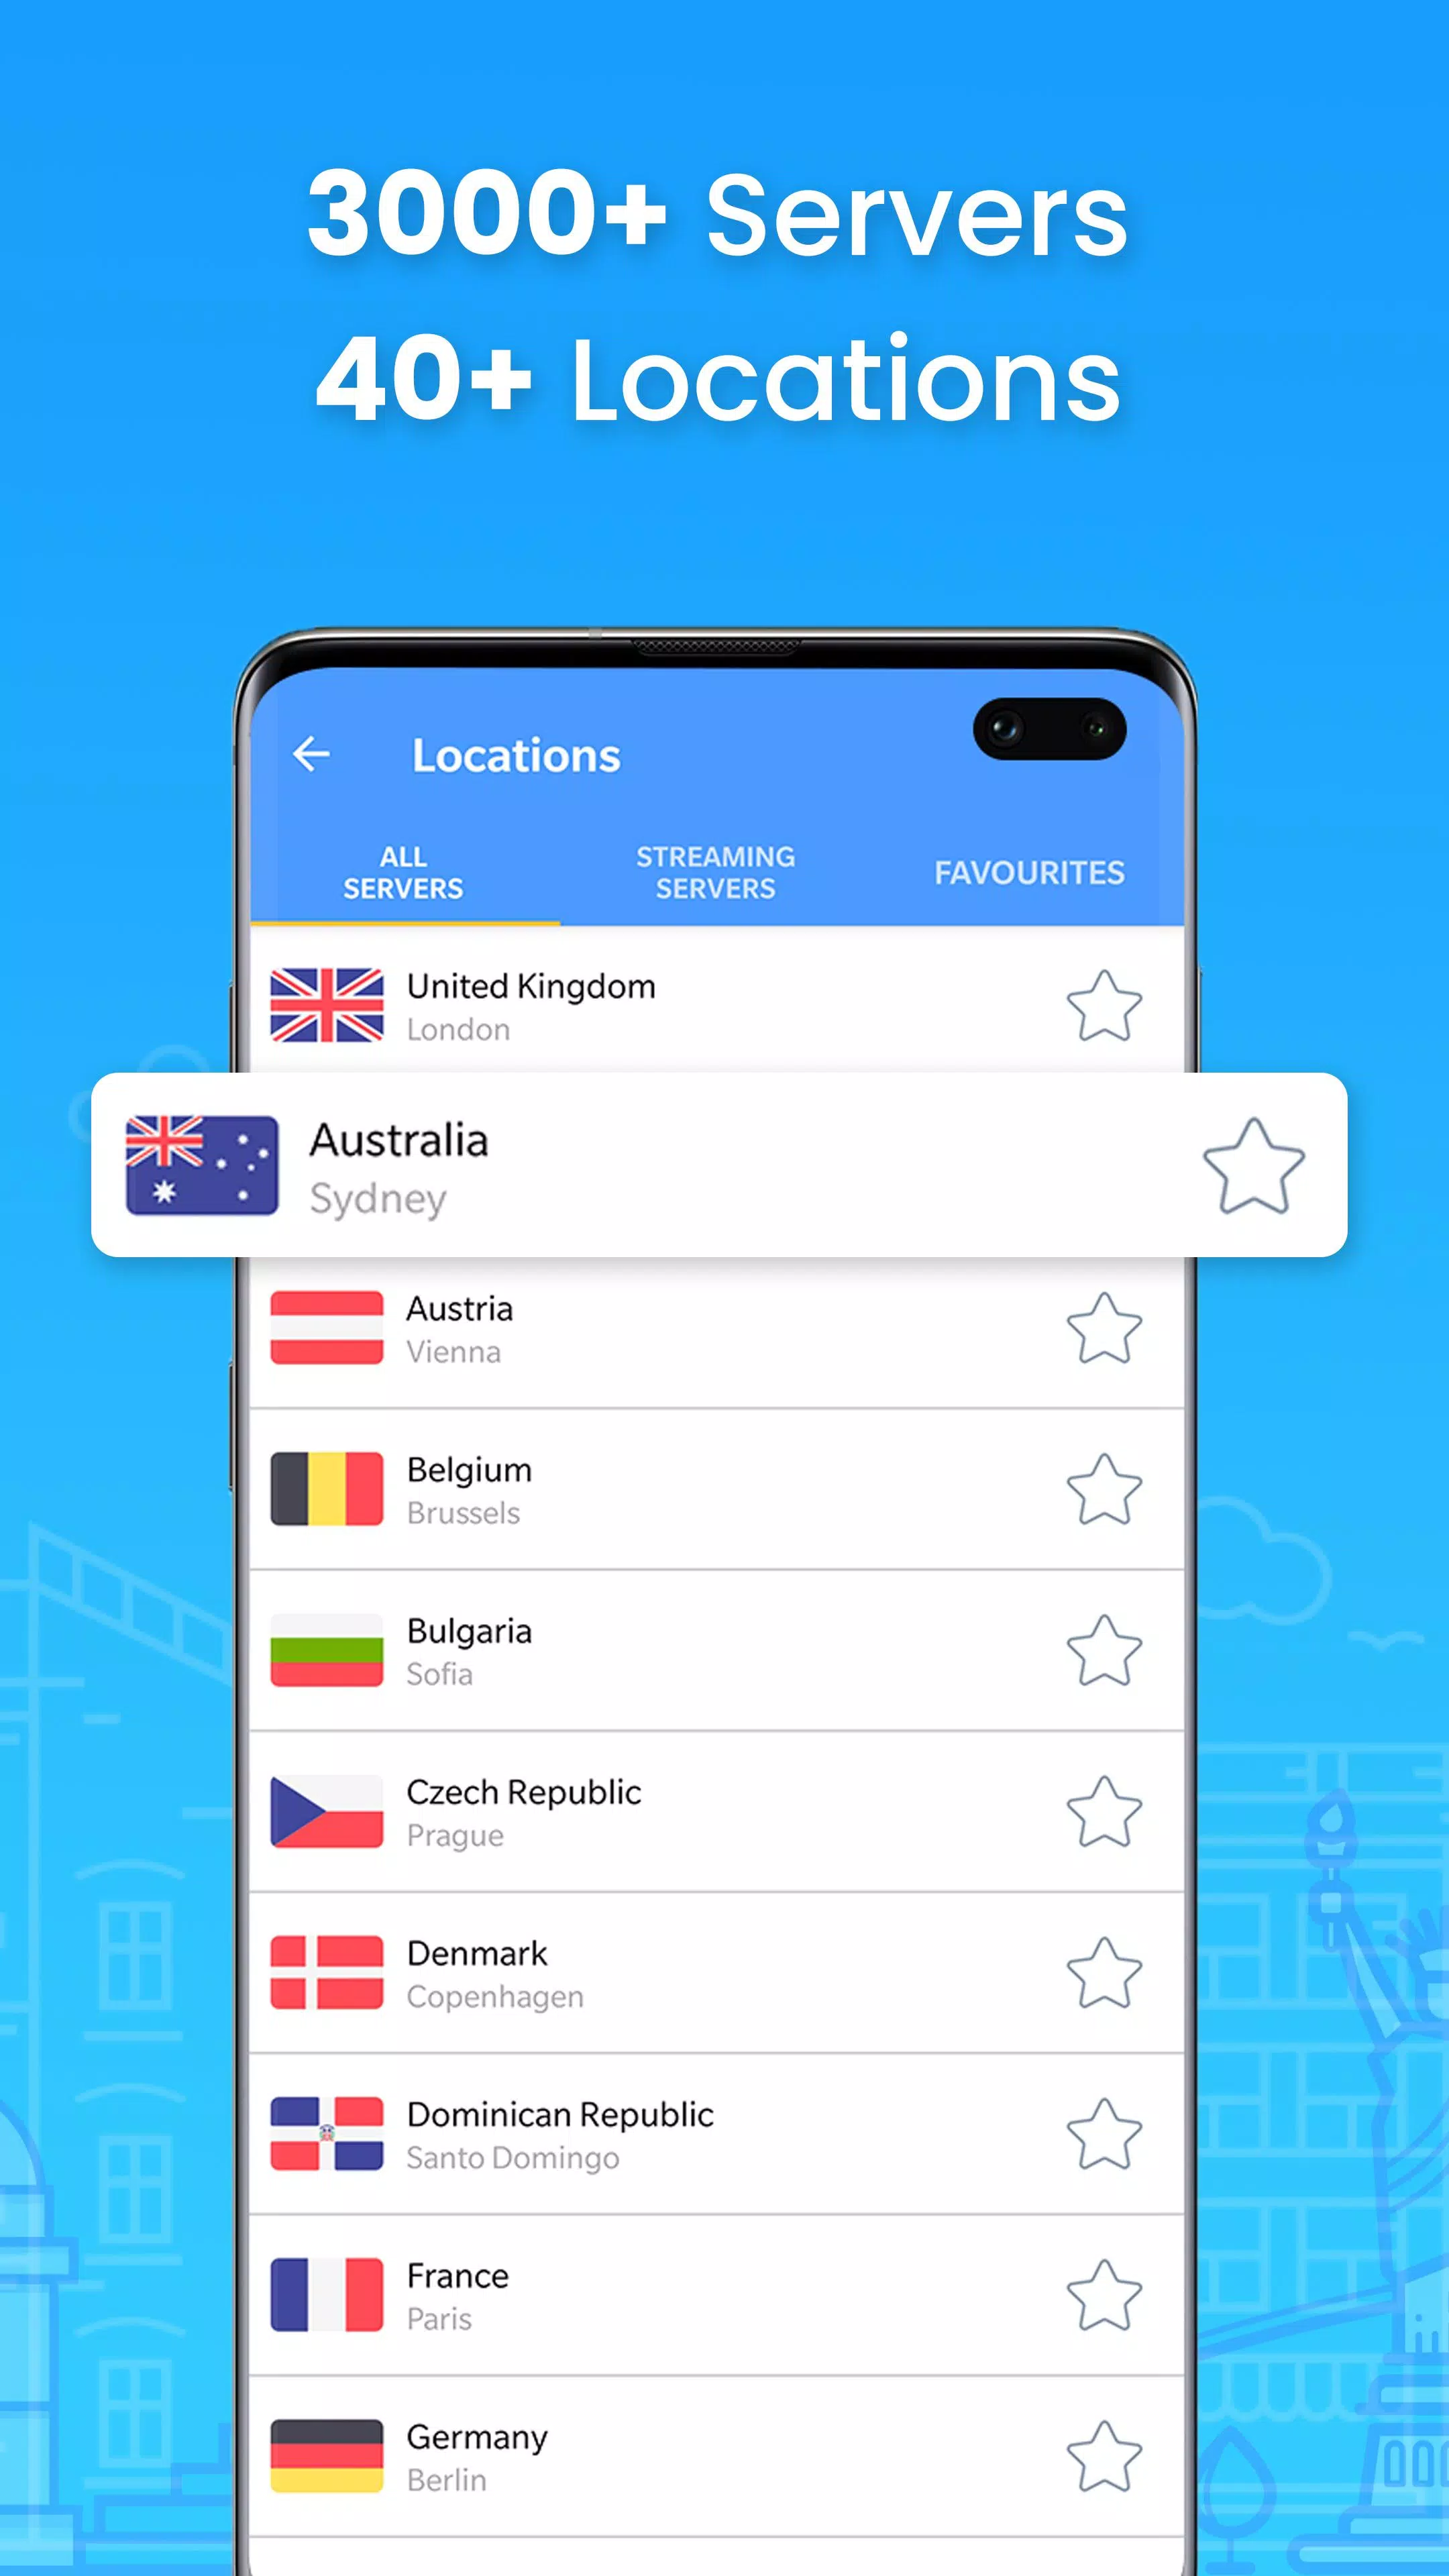Select the ALL SERVERS tab
The image size is (1449, 2576).
pyautogui.click(x=403, y=872)
